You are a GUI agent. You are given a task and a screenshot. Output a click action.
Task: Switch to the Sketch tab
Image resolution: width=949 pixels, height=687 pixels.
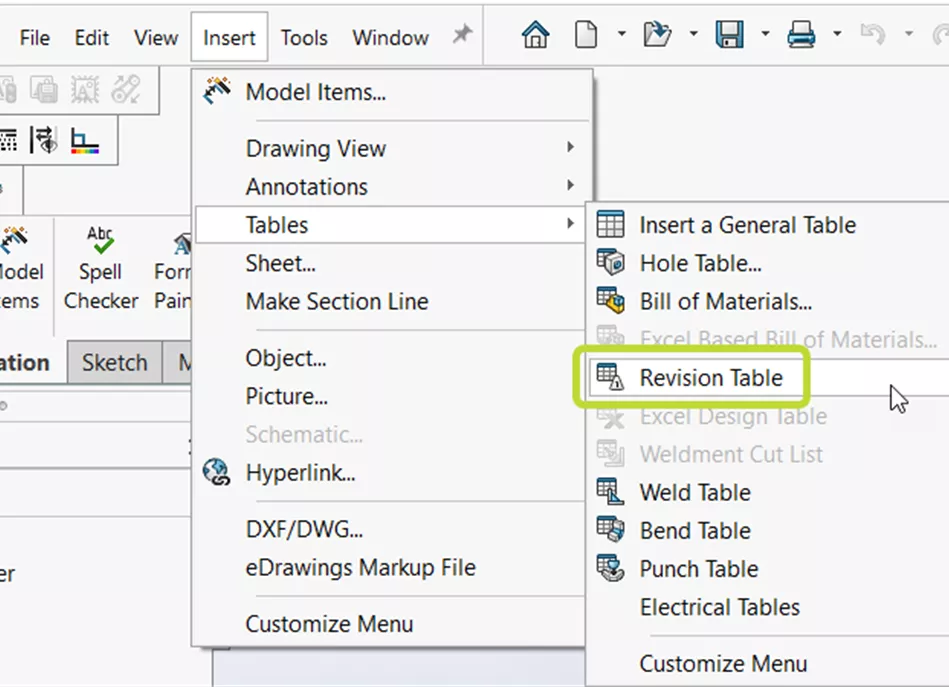point(114,362)
